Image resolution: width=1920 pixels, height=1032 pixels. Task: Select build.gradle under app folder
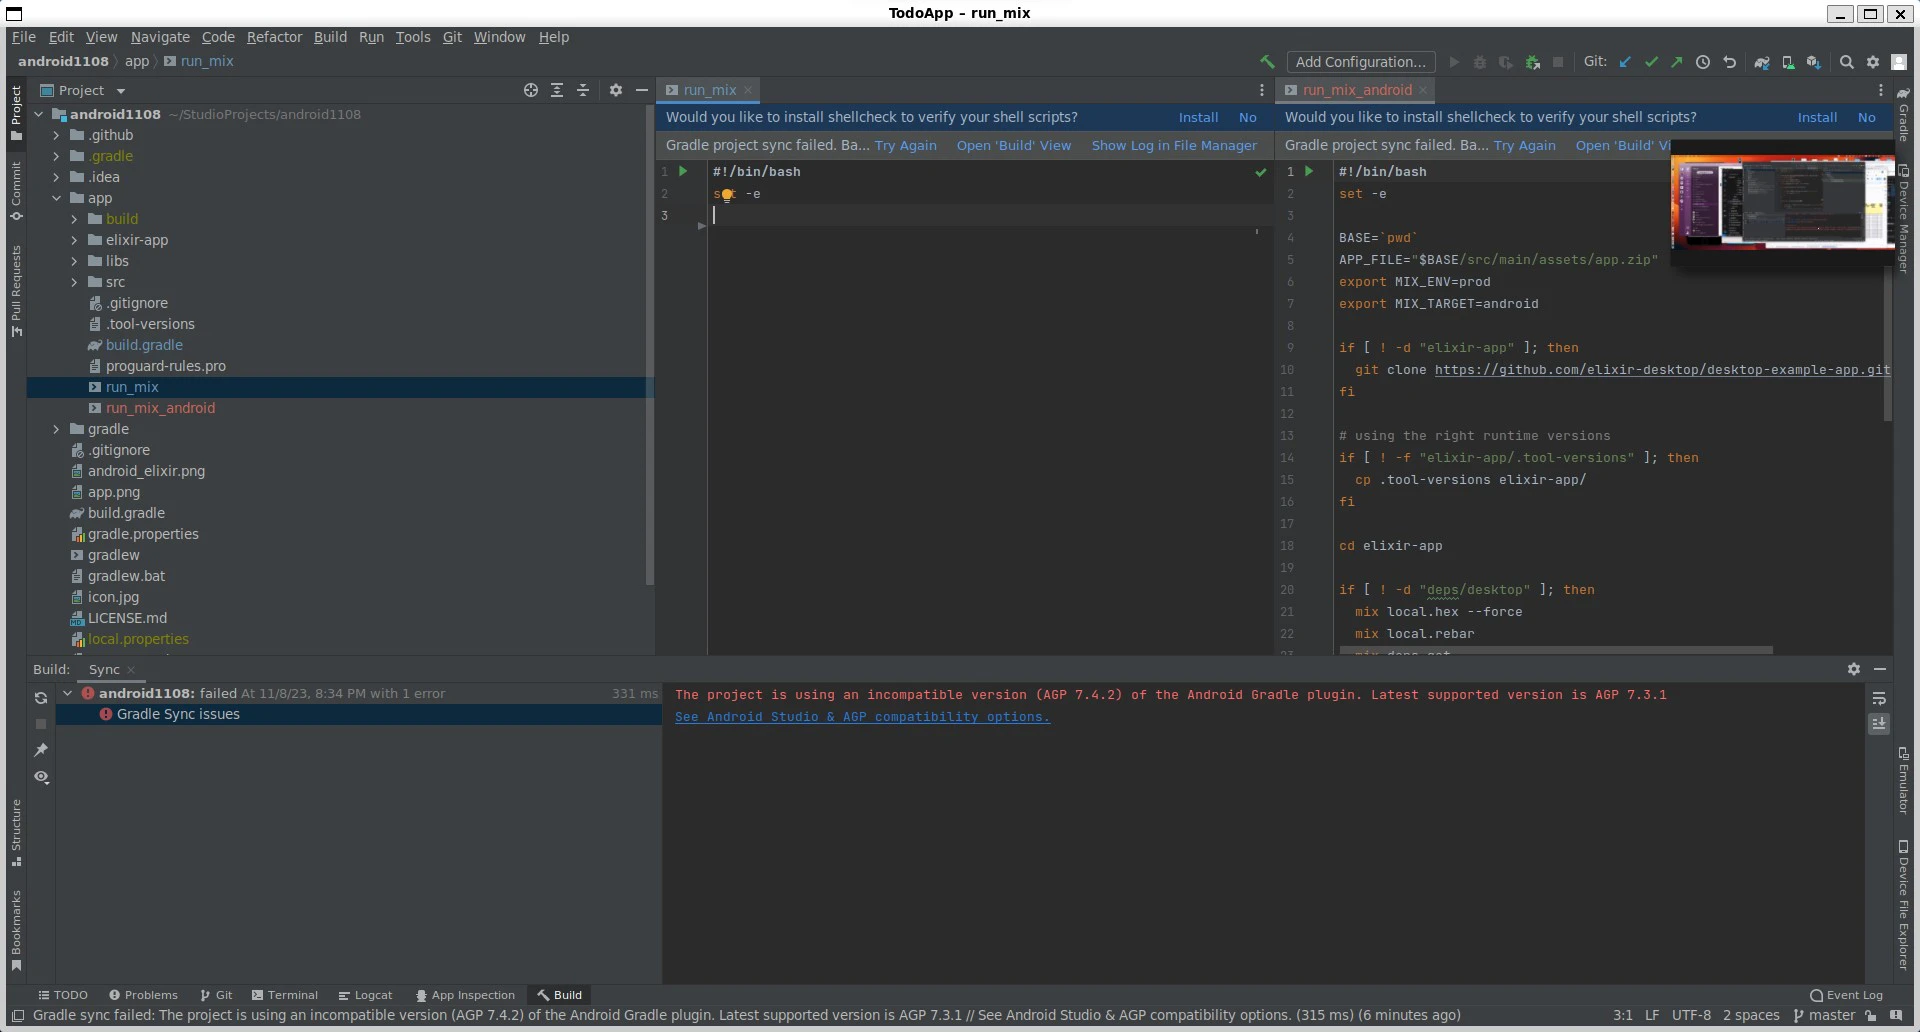(144, 345)
